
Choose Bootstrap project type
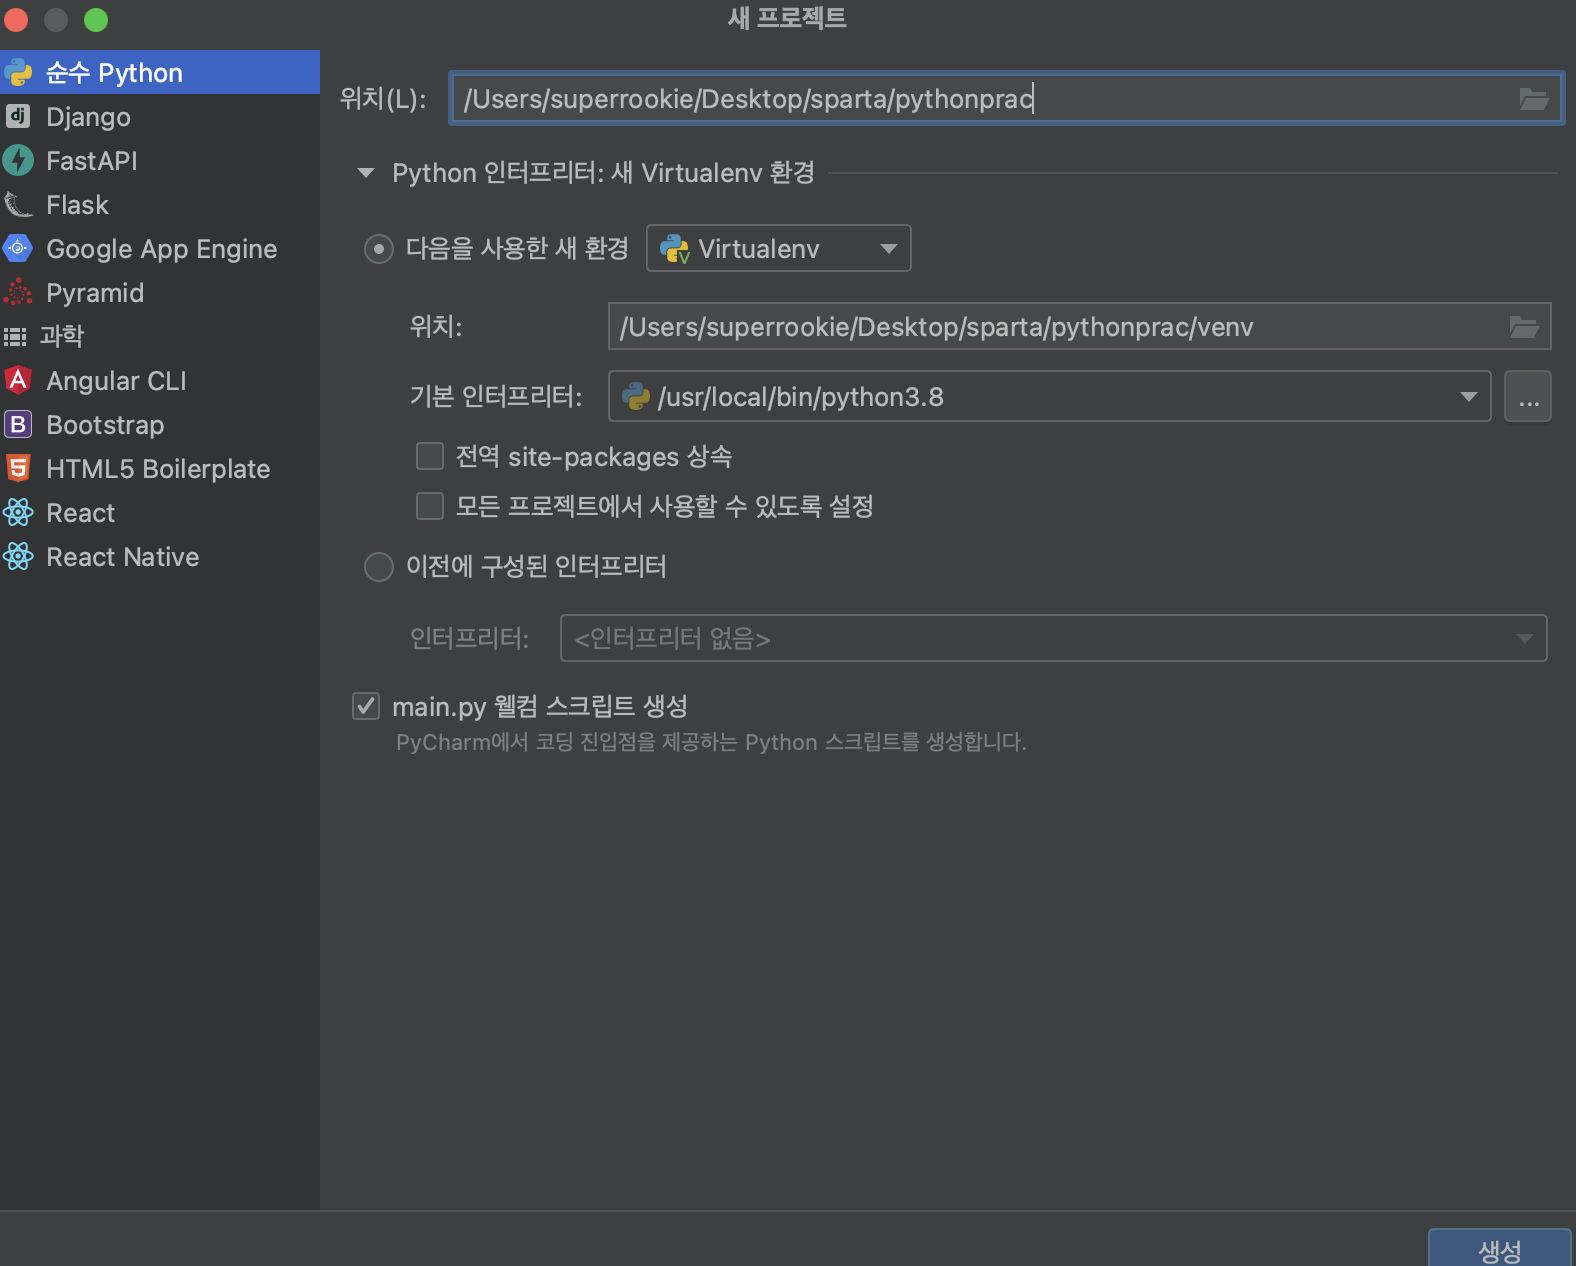pos(160,424)
